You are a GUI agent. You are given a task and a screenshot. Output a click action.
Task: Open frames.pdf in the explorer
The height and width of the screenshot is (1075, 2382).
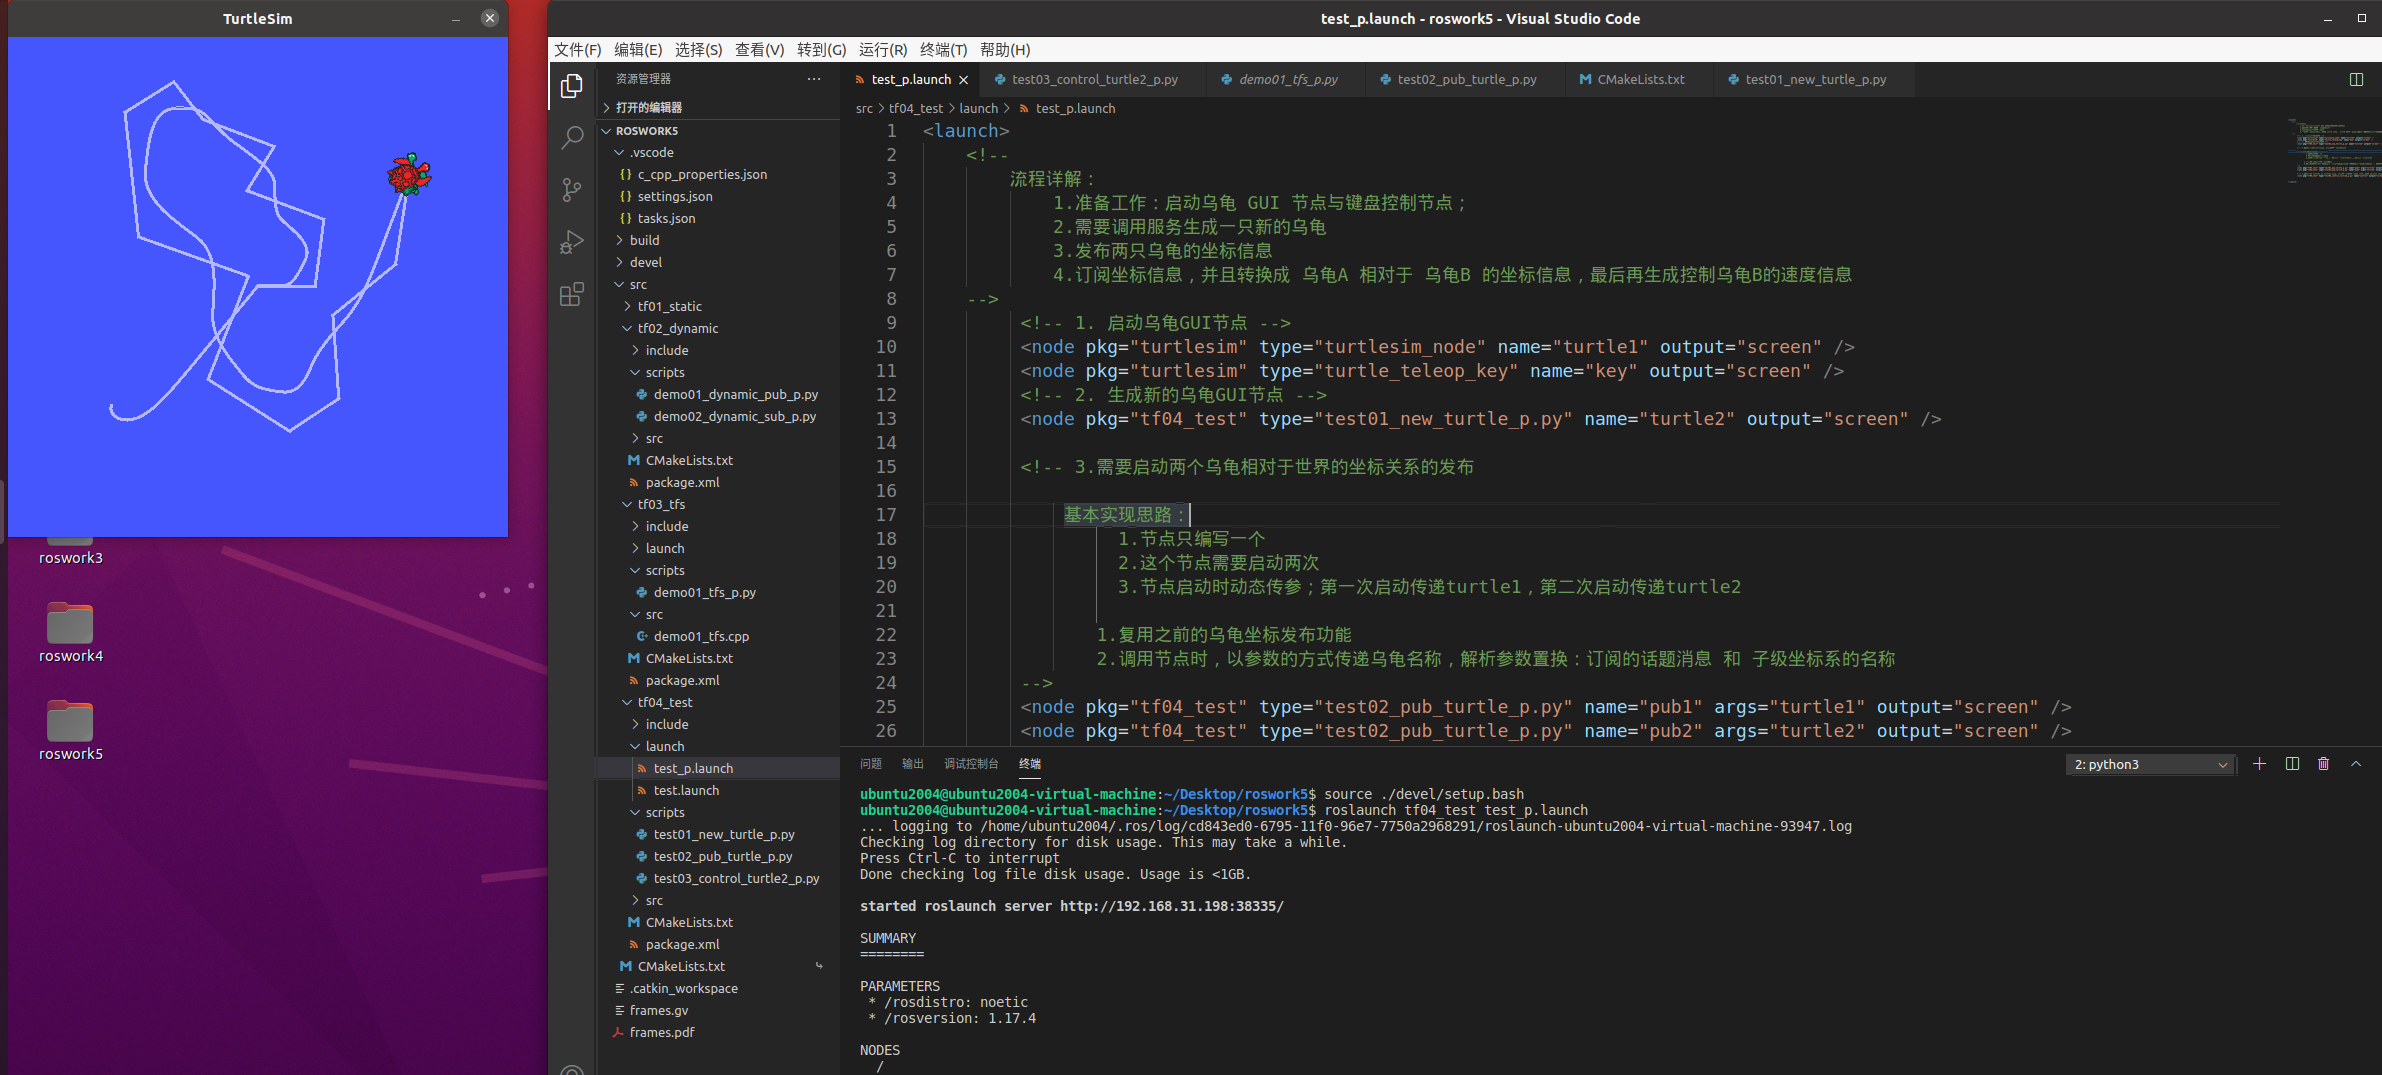click(718, 1032)
